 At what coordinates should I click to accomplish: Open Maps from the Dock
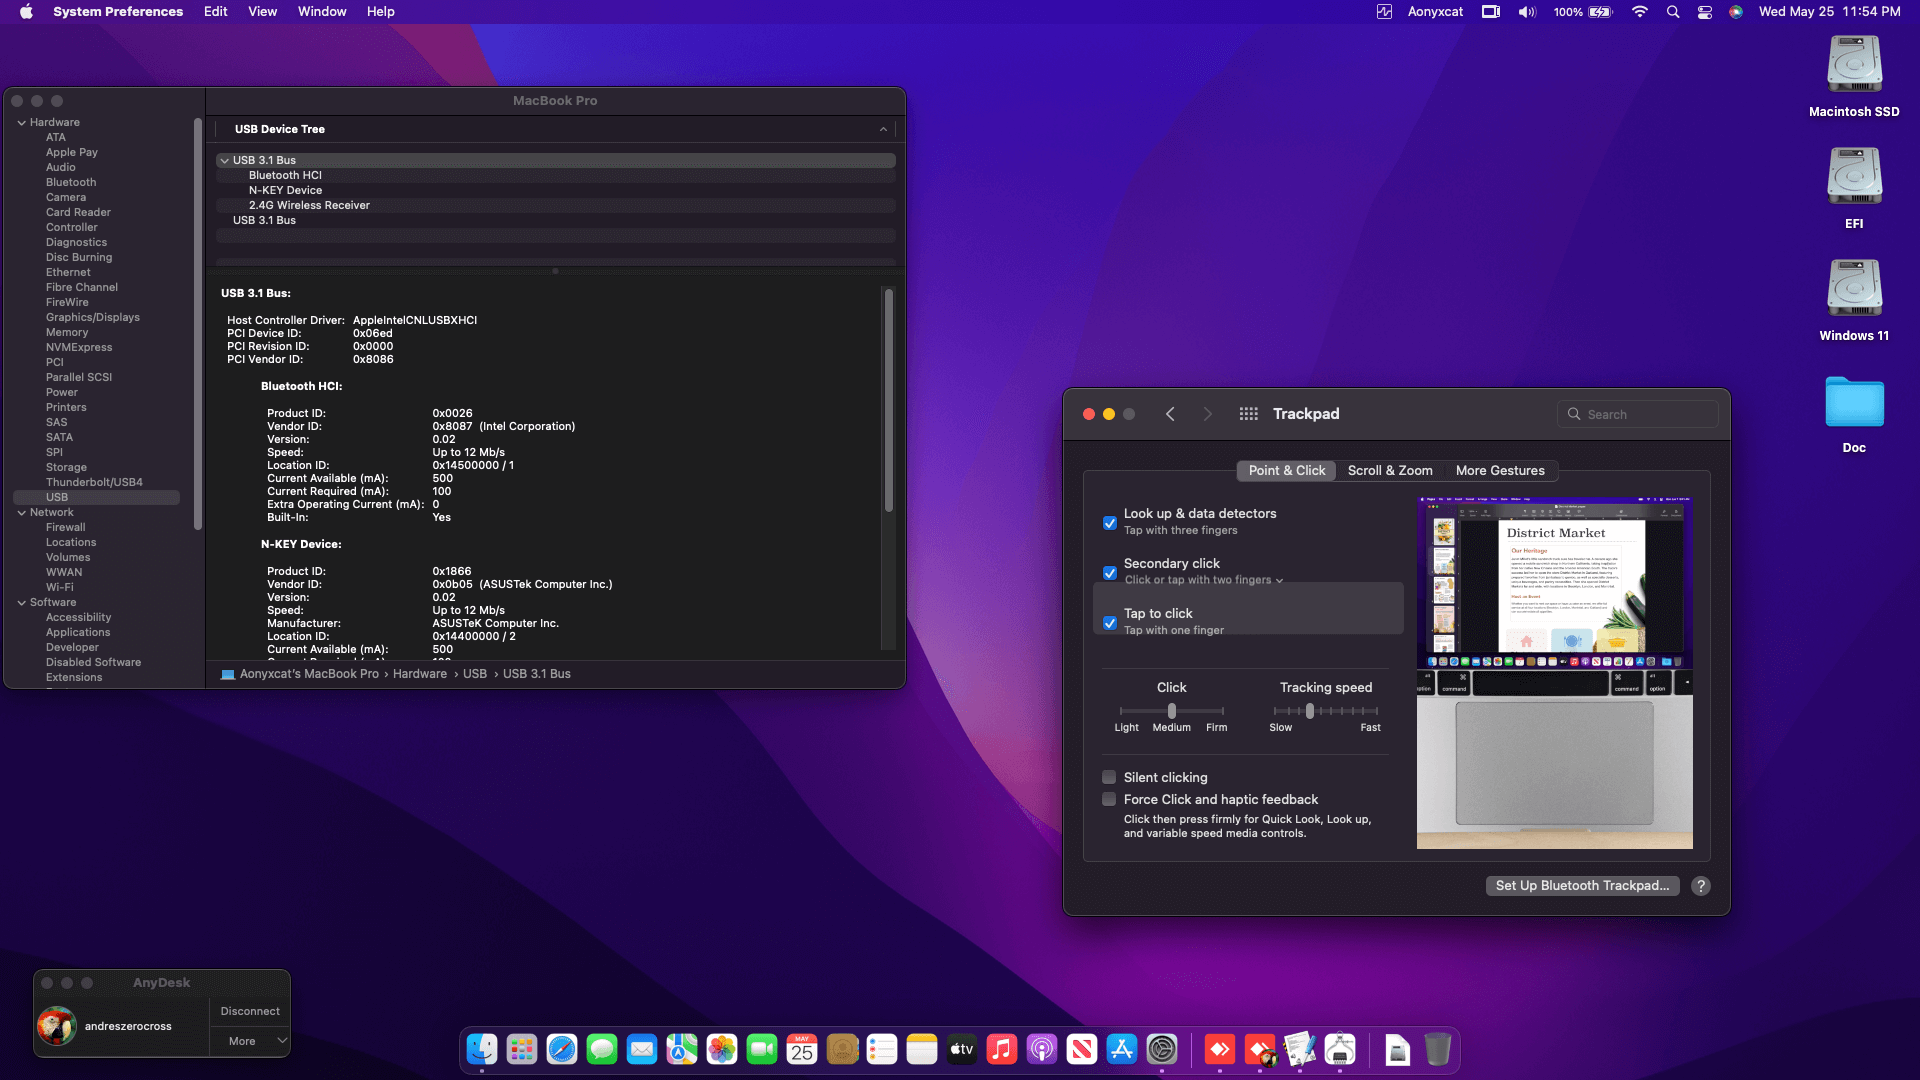(682, 1049)
